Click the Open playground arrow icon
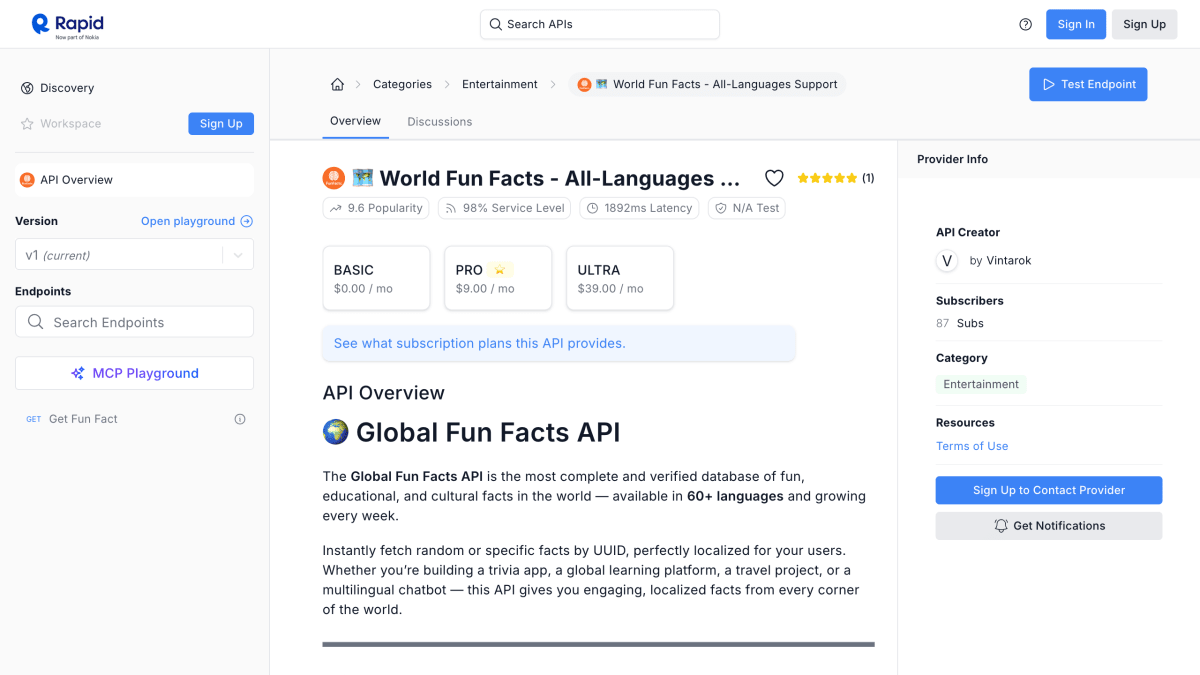The height and width of the screenshot is (675, 1200). click(x=247, y=222)
